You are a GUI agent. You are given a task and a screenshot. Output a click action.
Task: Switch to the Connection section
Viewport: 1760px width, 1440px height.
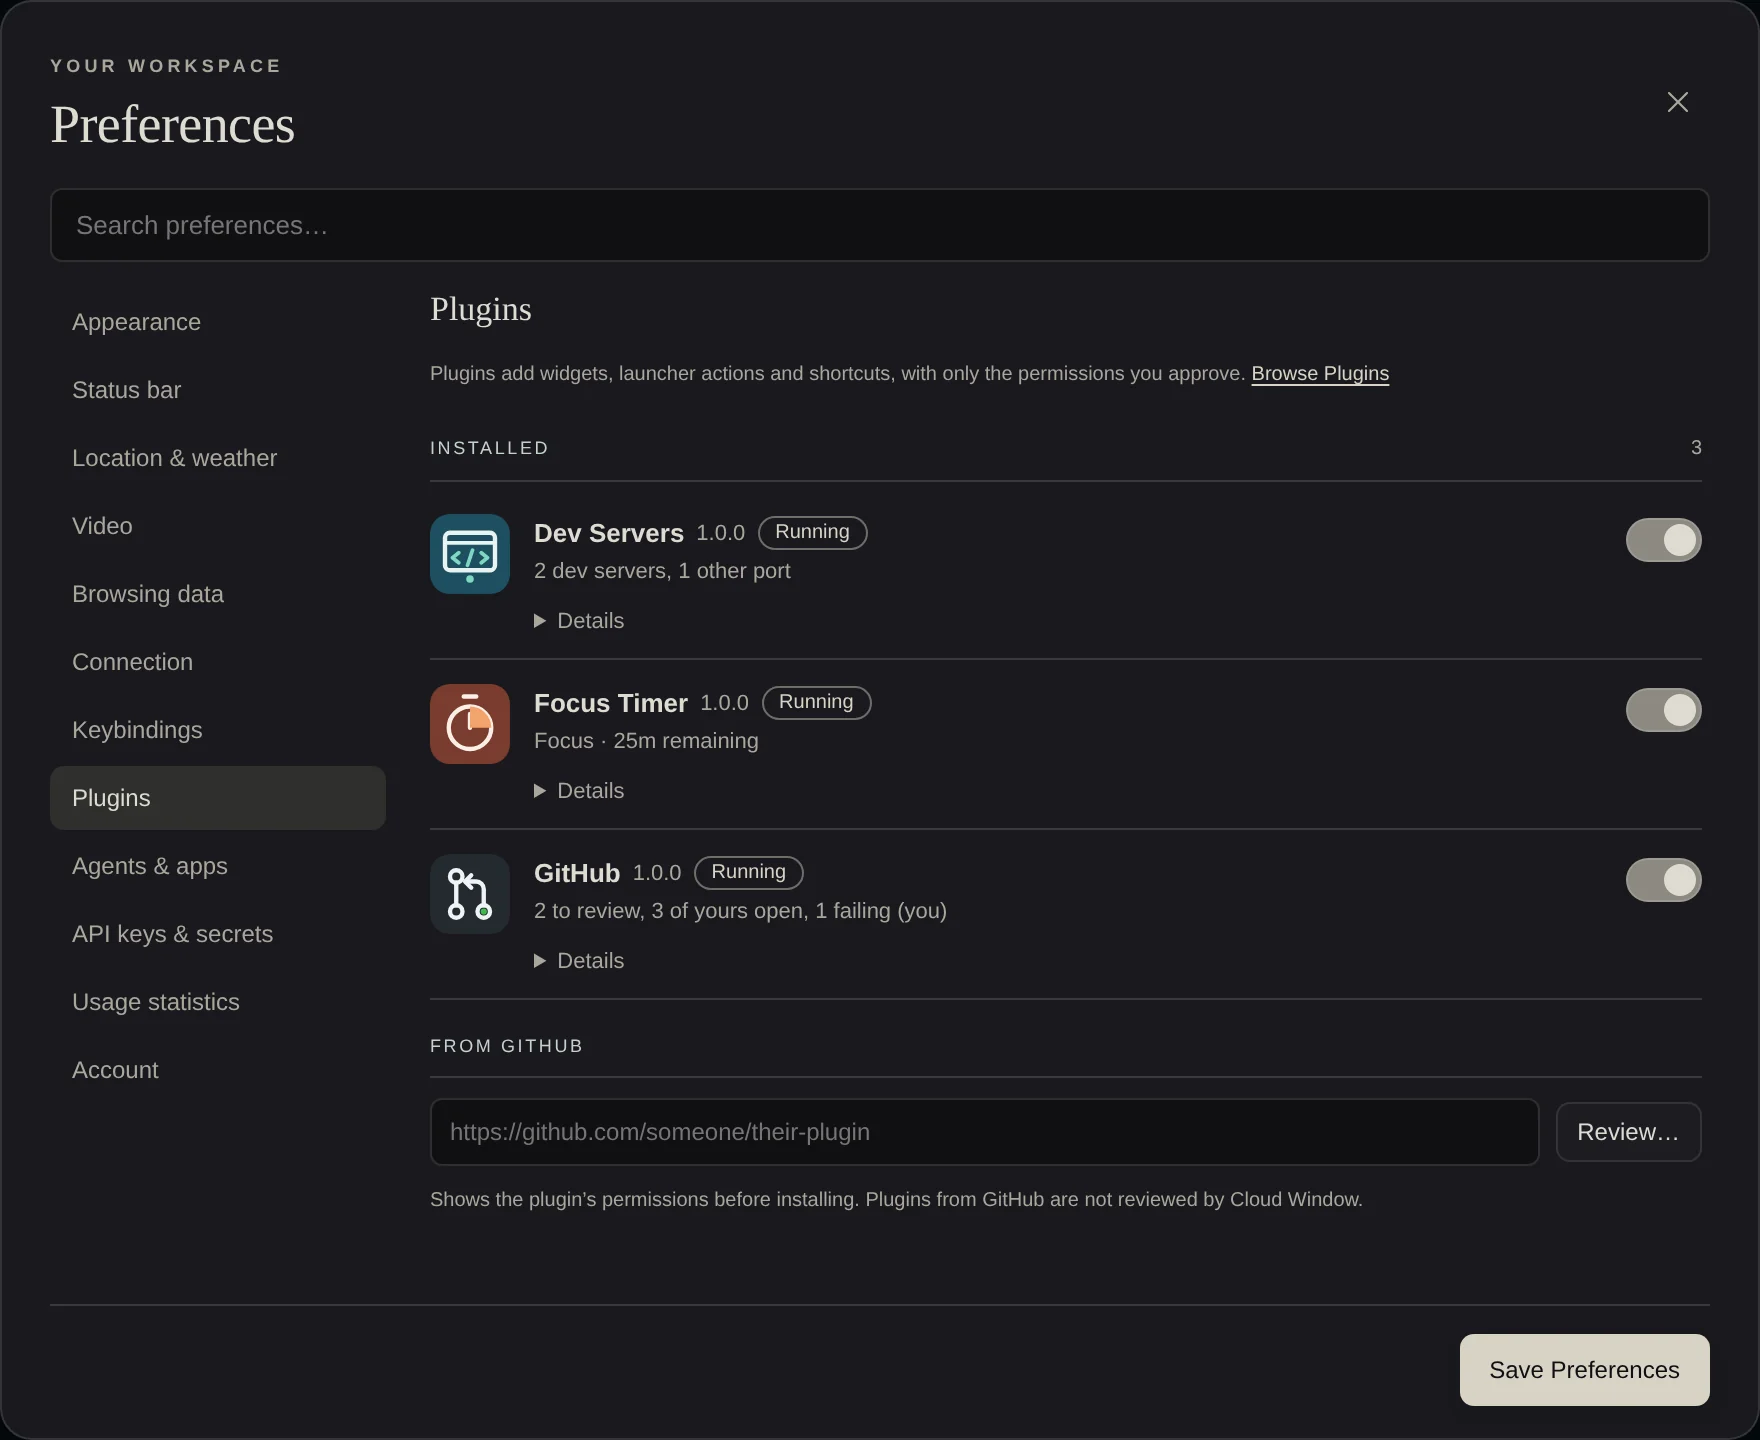(x=218, y=662)
